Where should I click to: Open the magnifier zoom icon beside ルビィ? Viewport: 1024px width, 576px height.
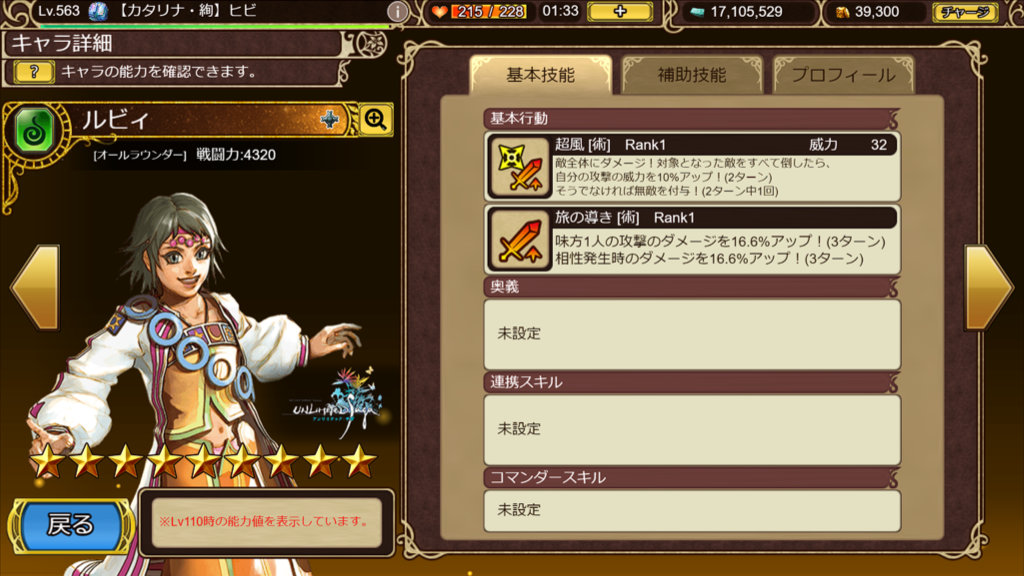tap(376, 120)
